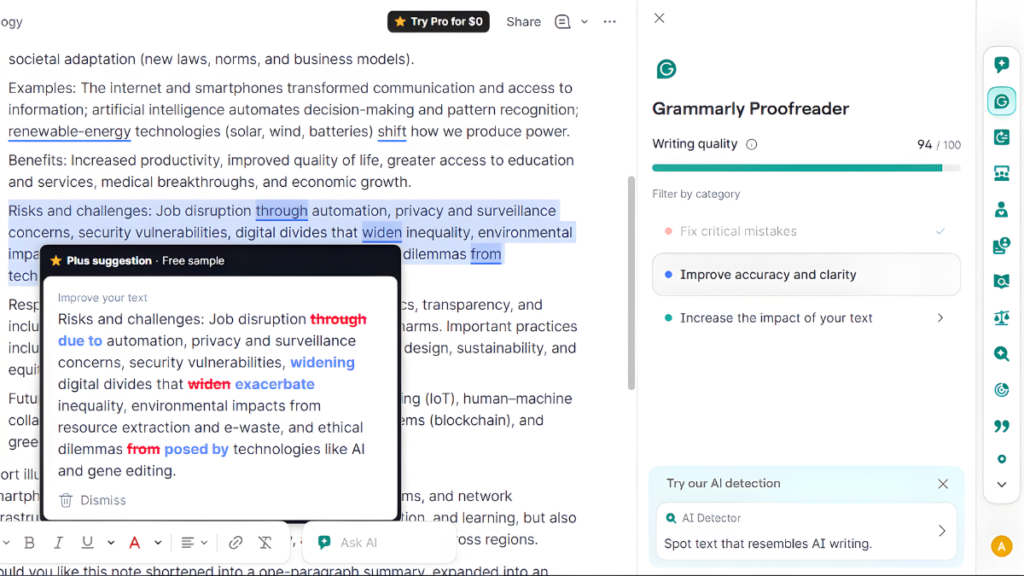1024x576 pixels.
Task: Click the Filter by category label
Action: 696,194
